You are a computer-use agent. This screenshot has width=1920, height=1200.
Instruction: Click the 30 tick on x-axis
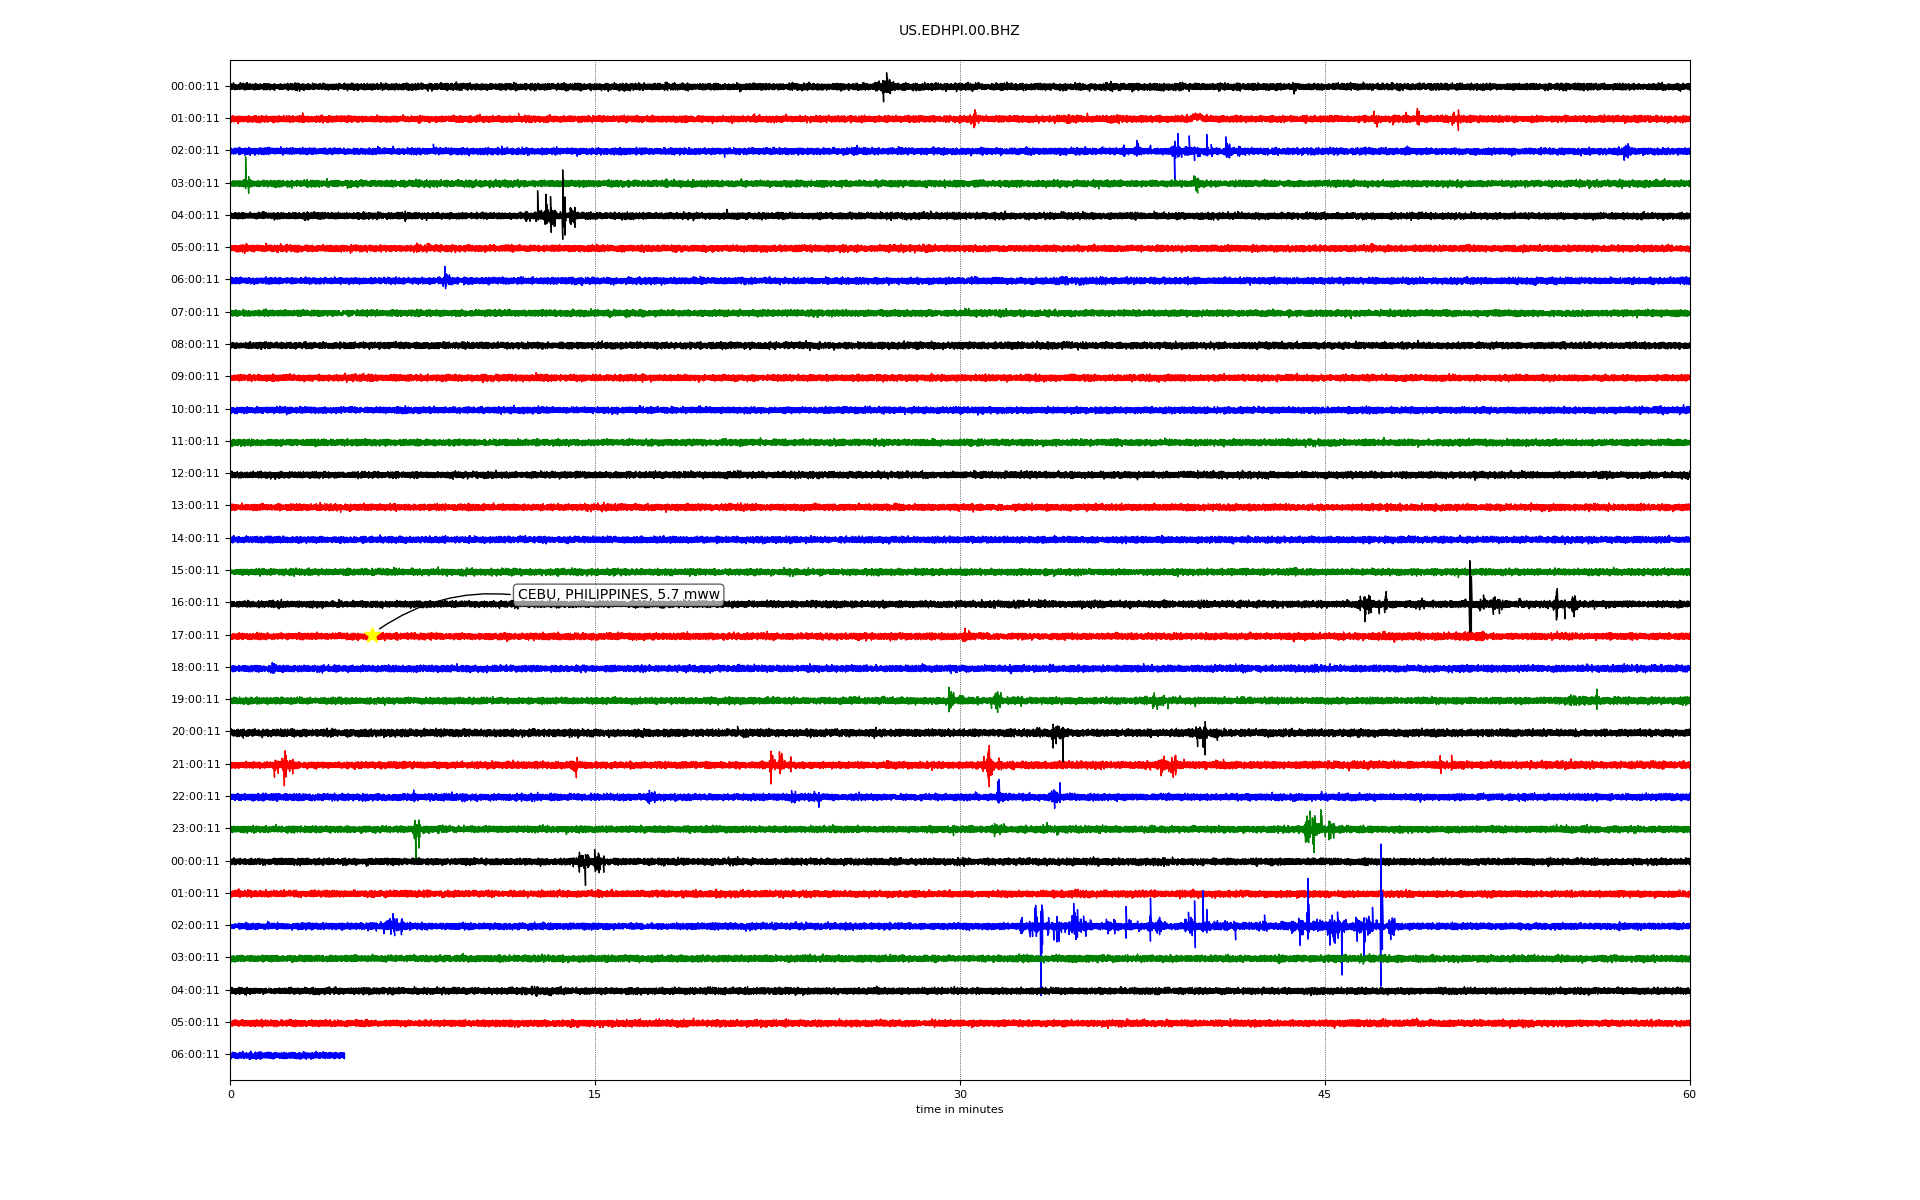(960, 1094)
